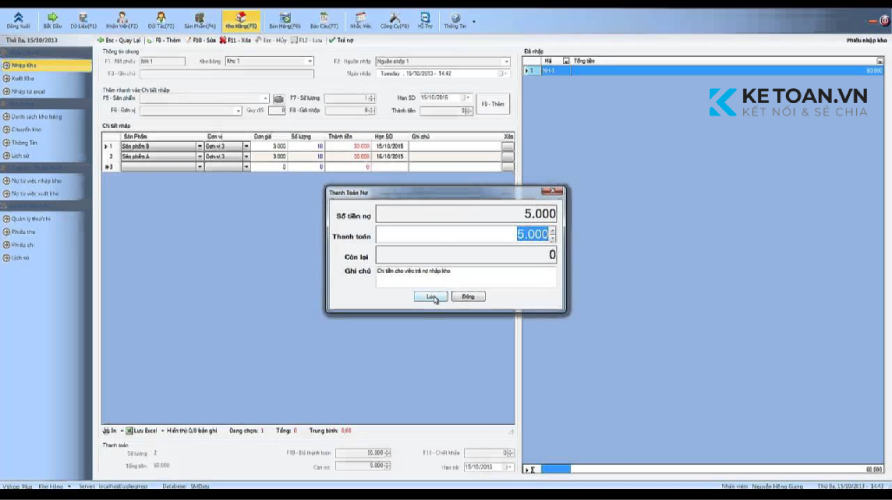Click the Đăng xuất logout icon
The width and height of the screenshot is (892, 500).
click(18, 20)
